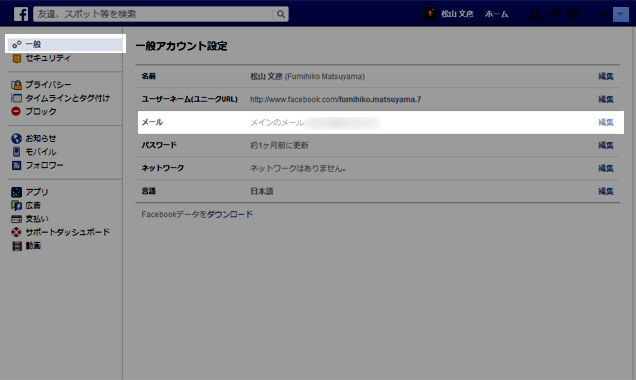Screen dimensions: 636x380
Task: Click the globe icon beside お知らせ
Action: click(16, 138)
